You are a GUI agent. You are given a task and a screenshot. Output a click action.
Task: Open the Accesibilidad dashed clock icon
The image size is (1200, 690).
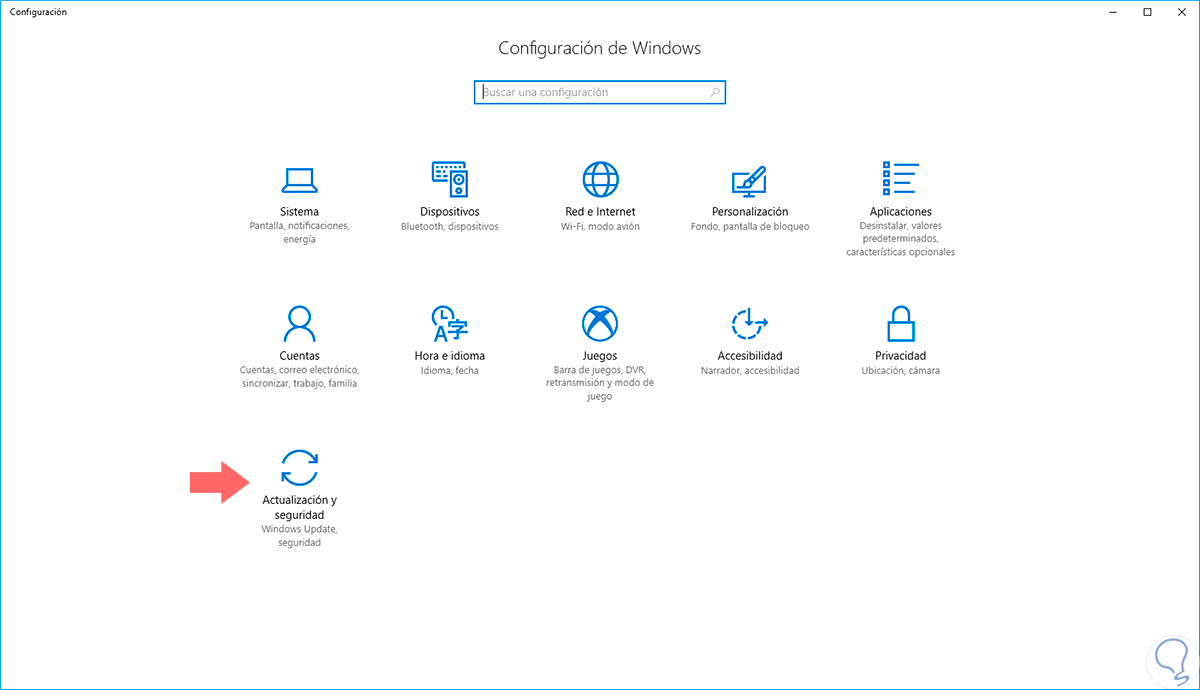[x=750, y=323]
